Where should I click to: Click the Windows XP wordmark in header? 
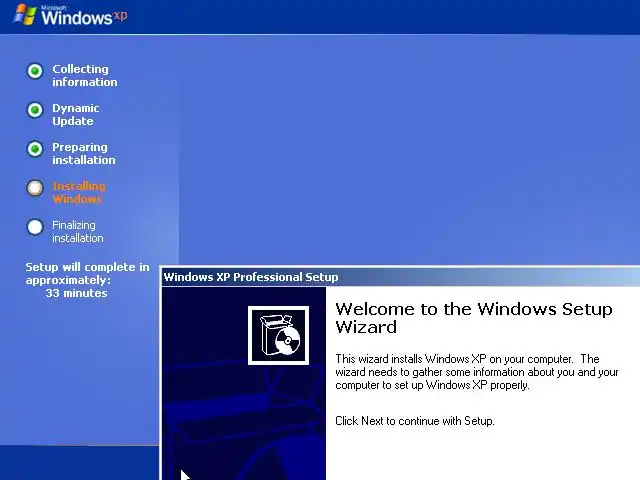tap(84, 17)
